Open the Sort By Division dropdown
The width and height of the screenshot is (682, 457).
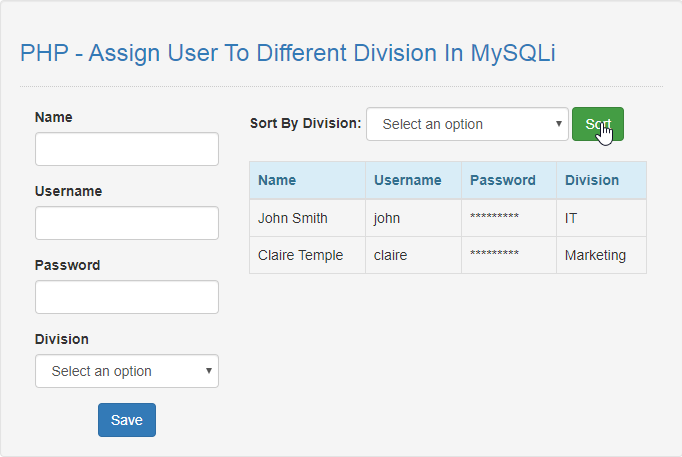(467, 124)
